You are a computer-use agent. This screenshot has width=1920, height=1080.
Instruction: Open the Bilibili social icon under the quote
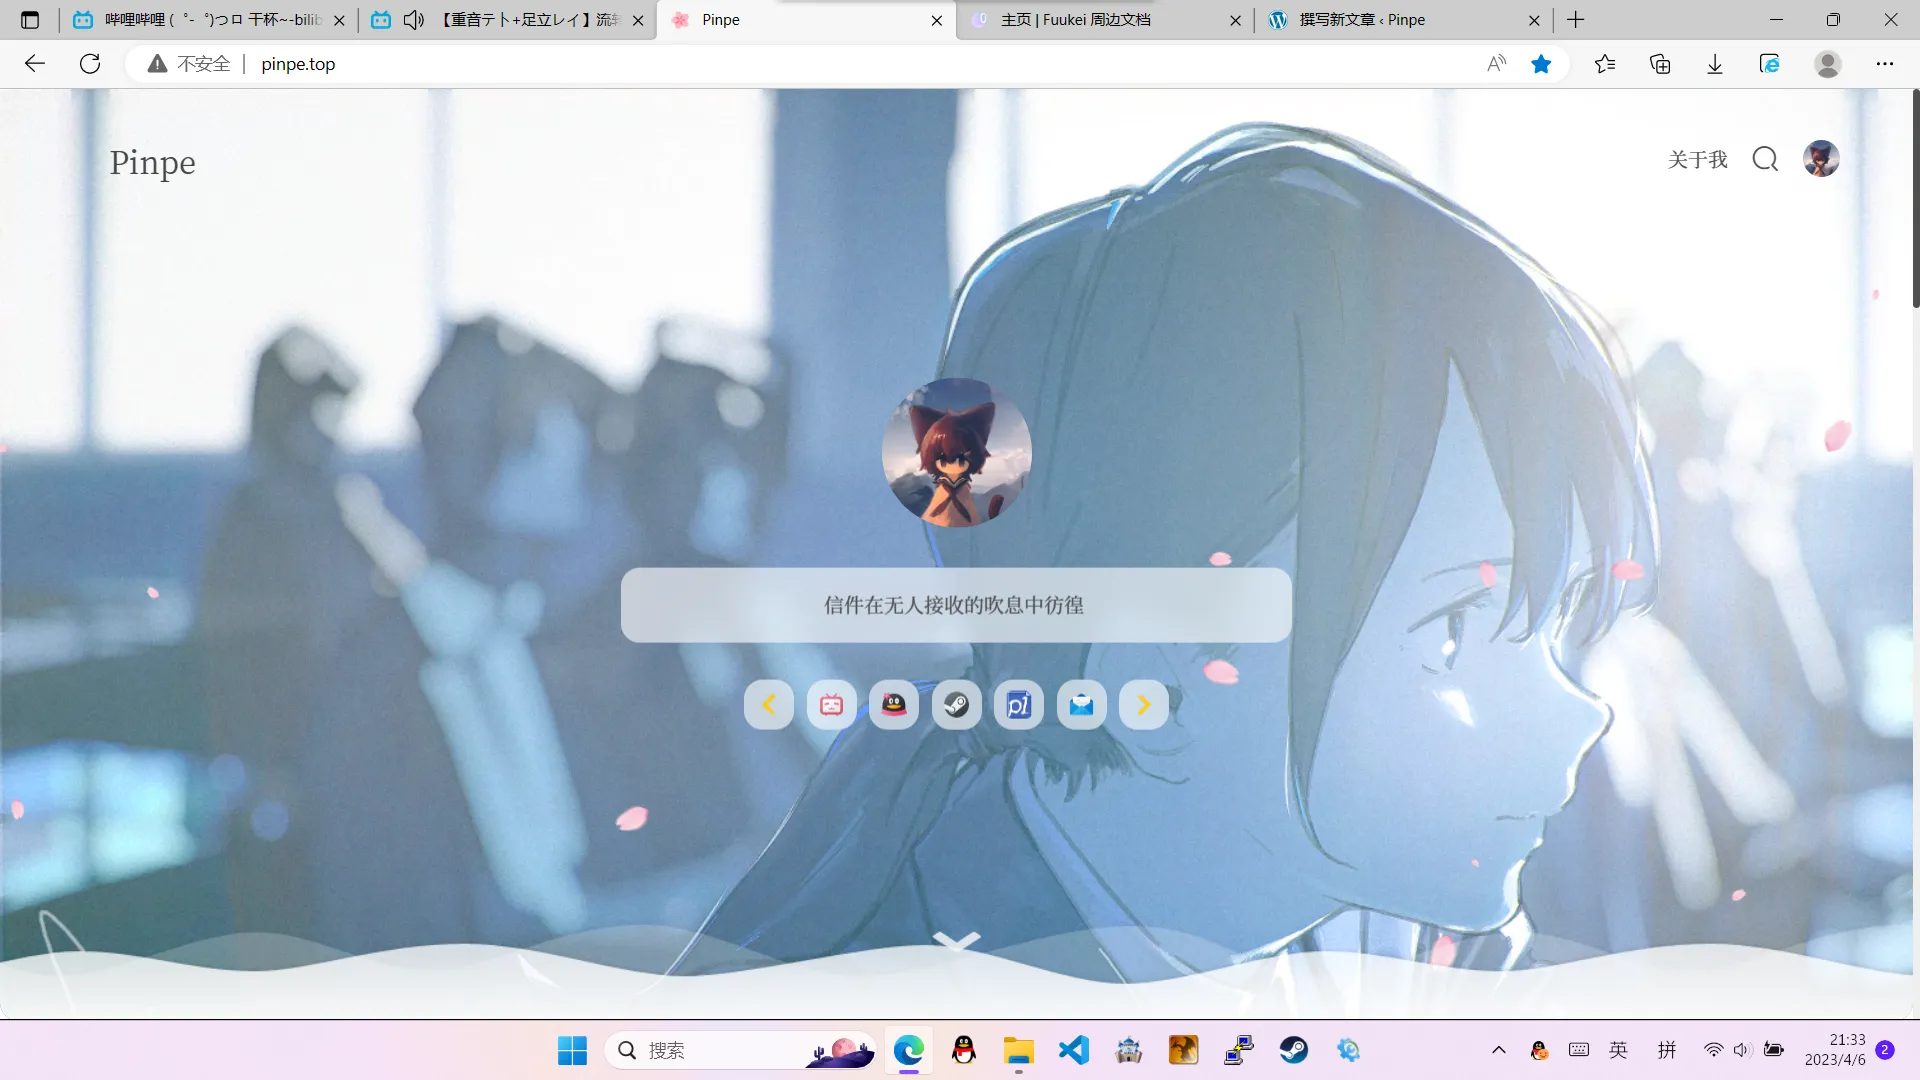pyautogui.click(x=831, y=705)
